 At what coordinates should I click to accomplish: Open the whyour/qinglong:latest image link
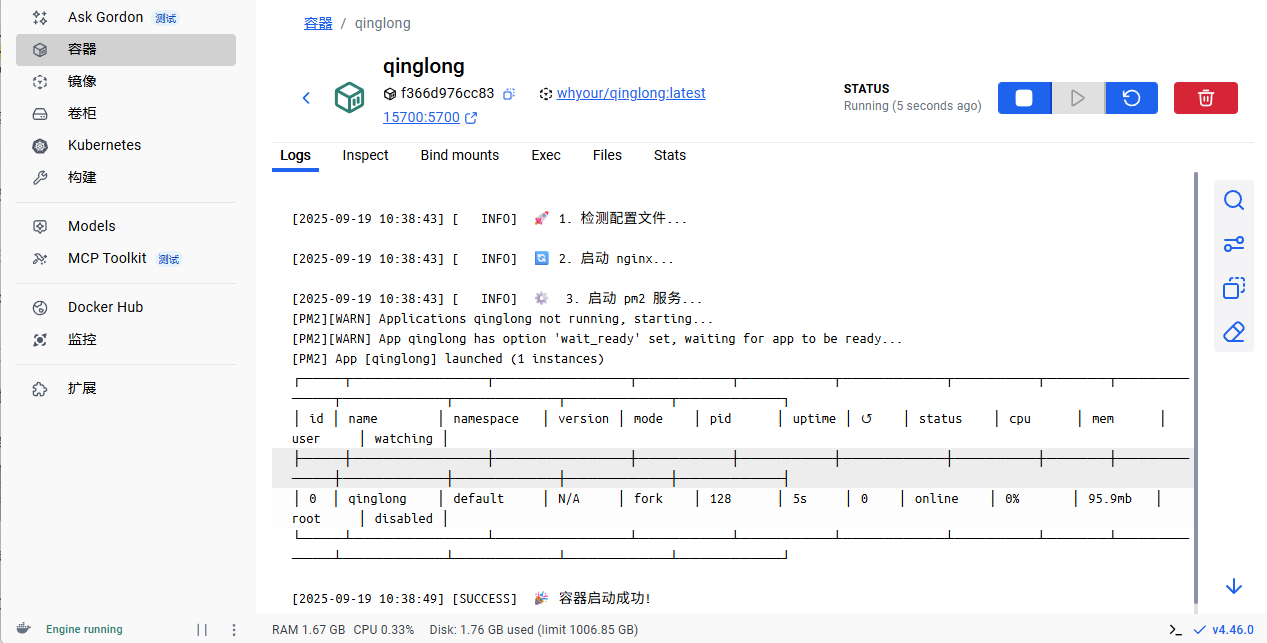pos(630,93)
